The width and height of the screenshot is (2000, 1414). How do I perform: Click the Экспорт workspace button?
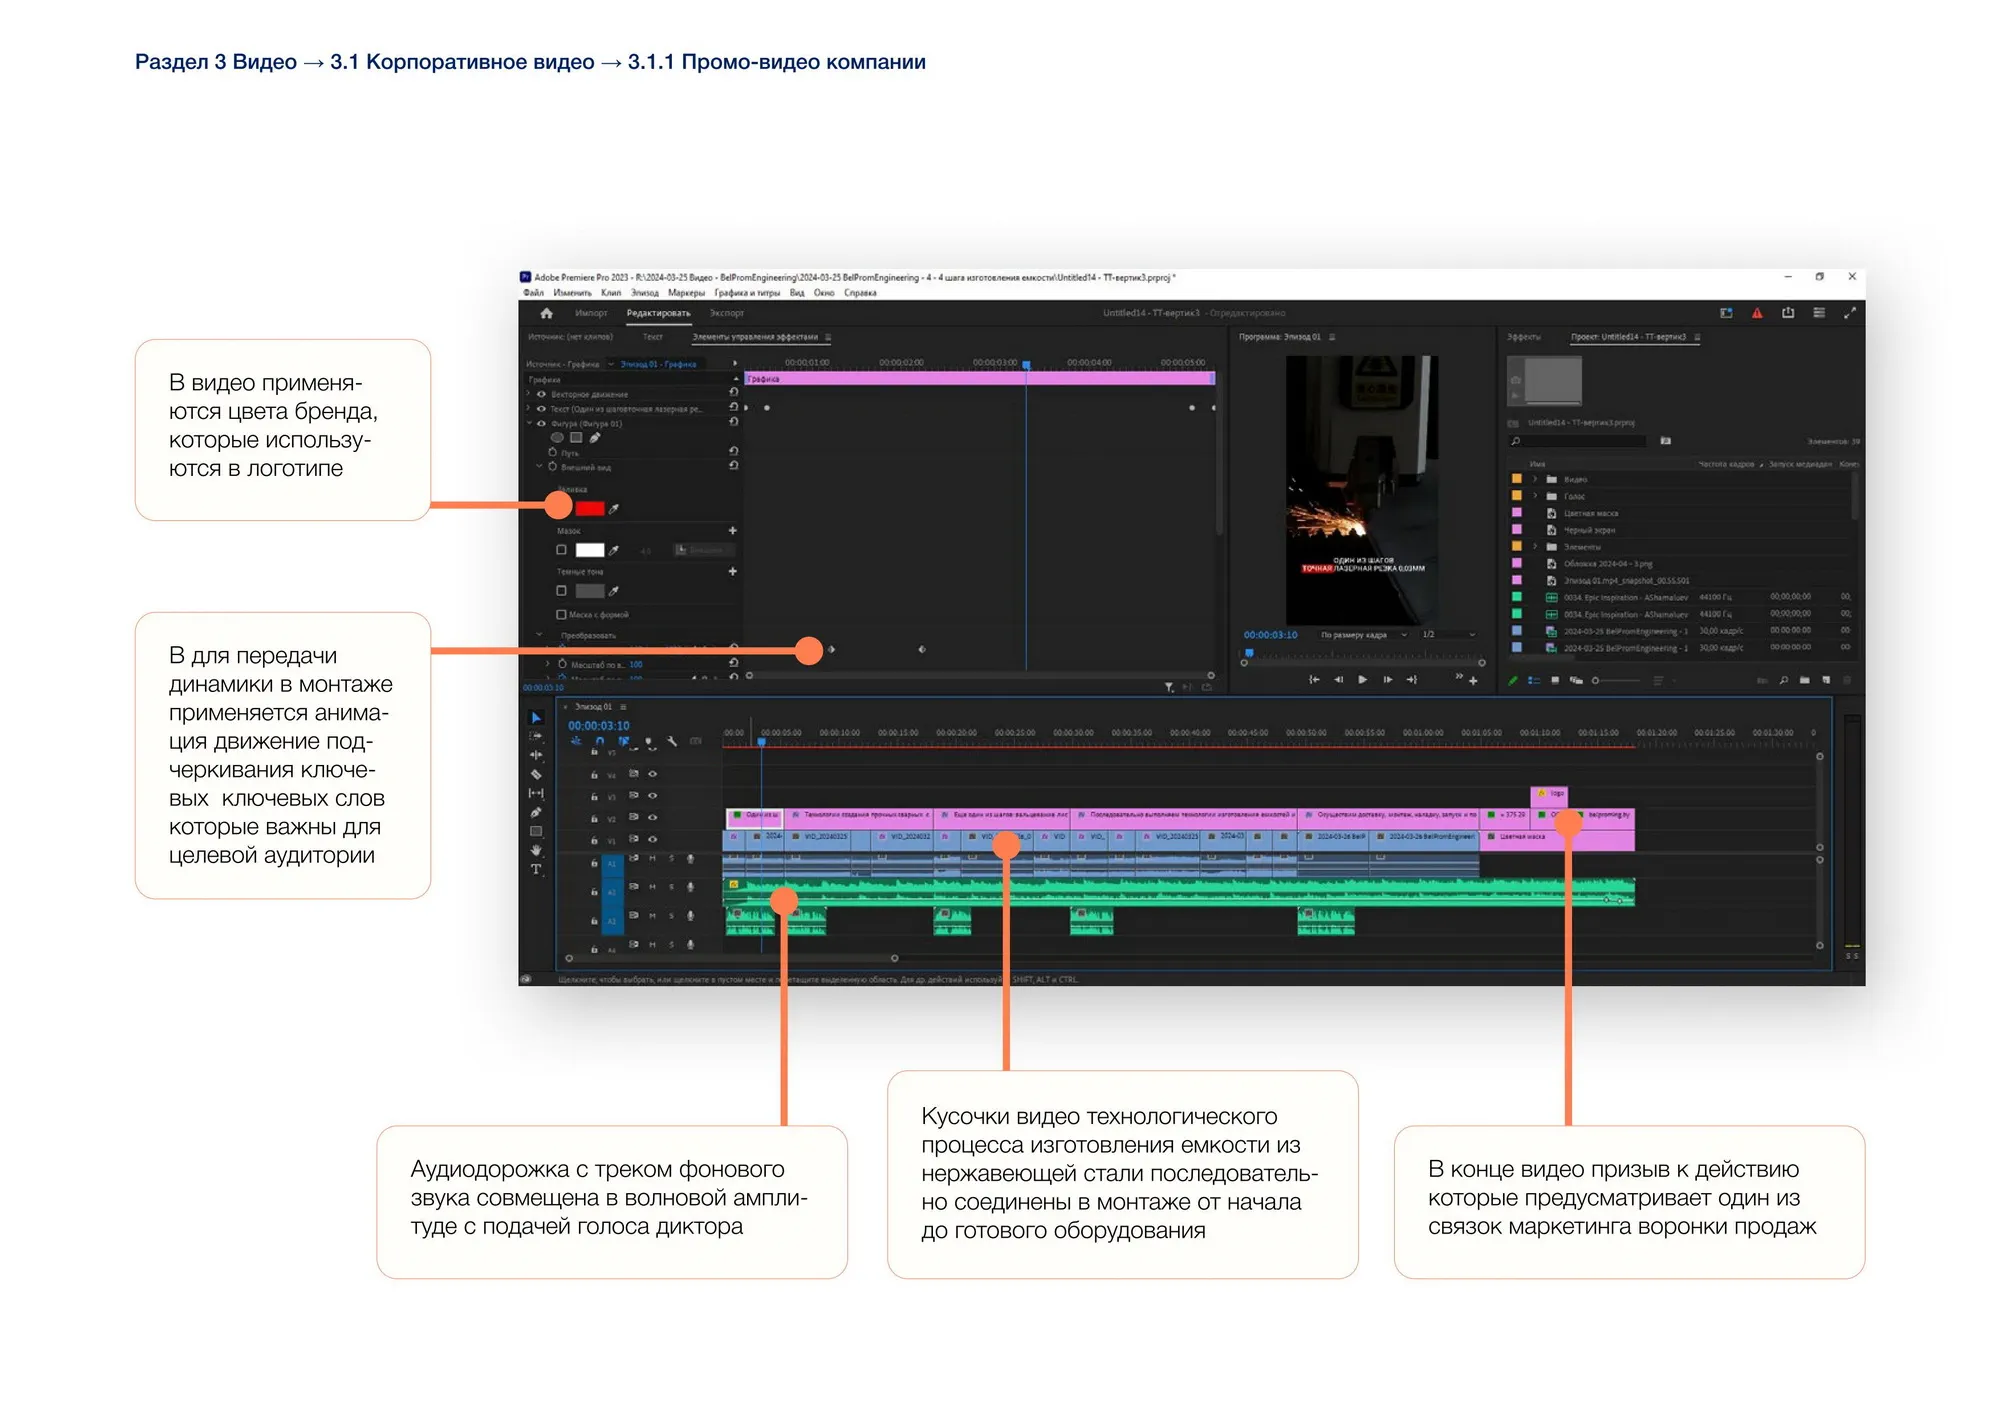(727, 313)
